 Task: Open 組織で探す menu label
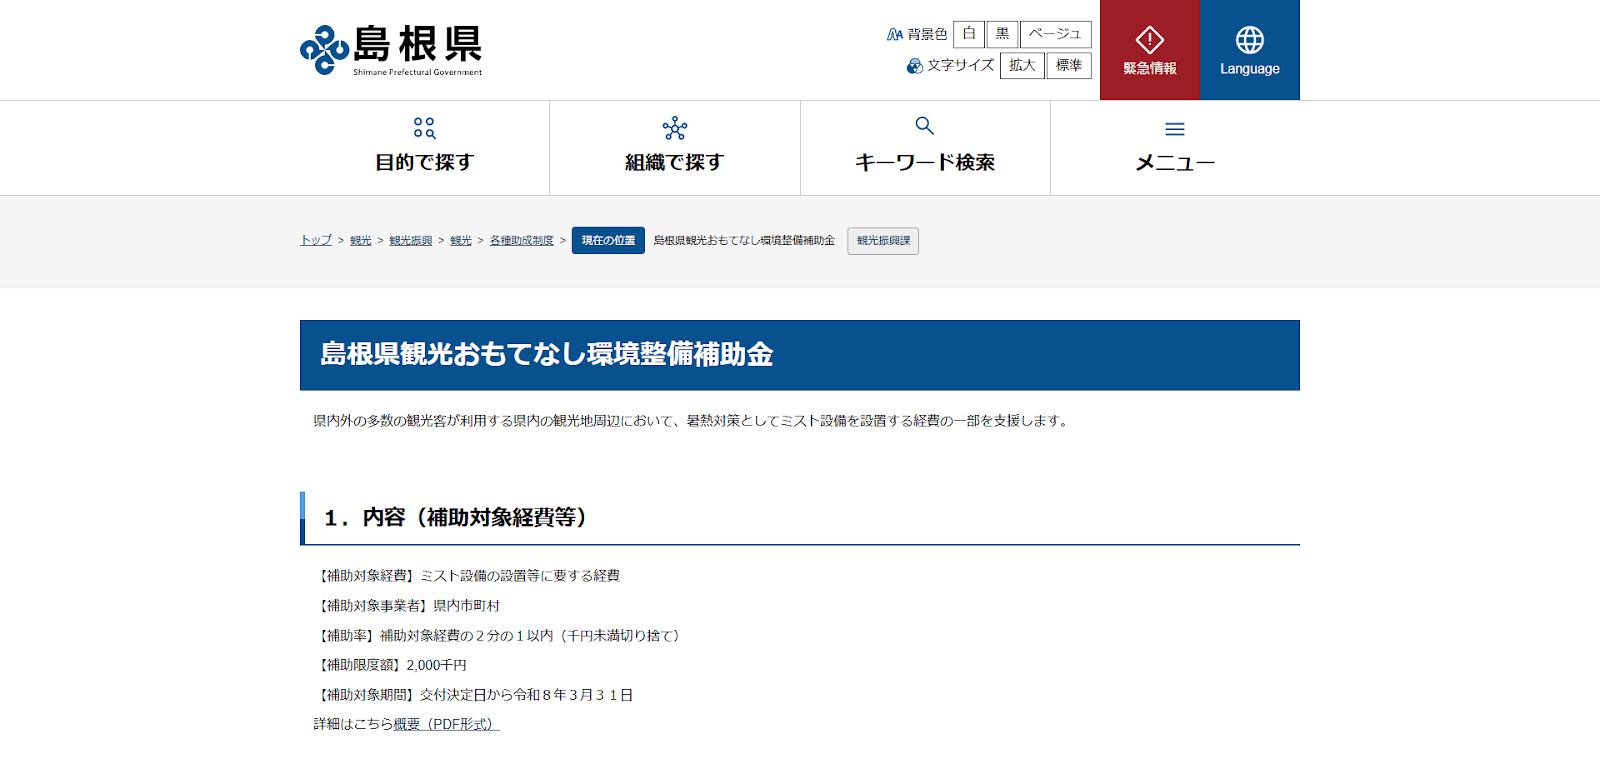(675, 162)
